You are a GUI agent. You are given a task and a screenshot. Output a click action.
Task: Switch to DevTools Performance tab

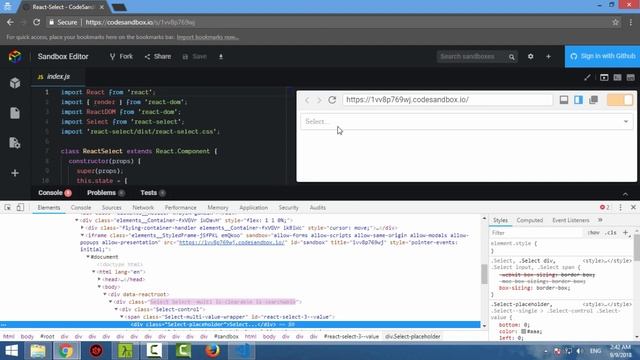pos(180,208)
